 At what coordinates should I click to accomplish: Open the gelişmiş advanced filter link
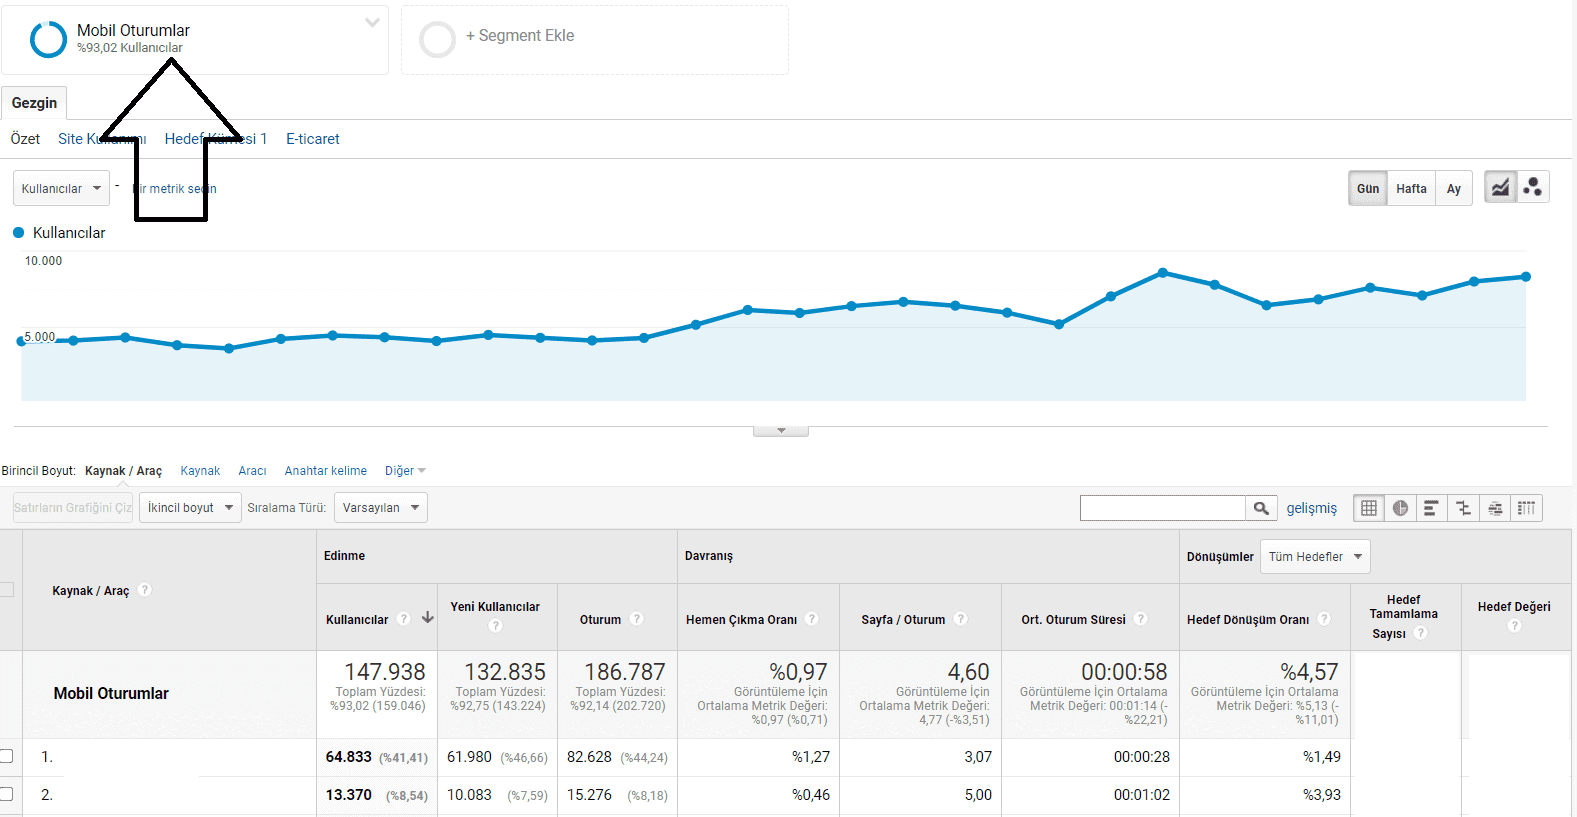[x=1311, y=508]
